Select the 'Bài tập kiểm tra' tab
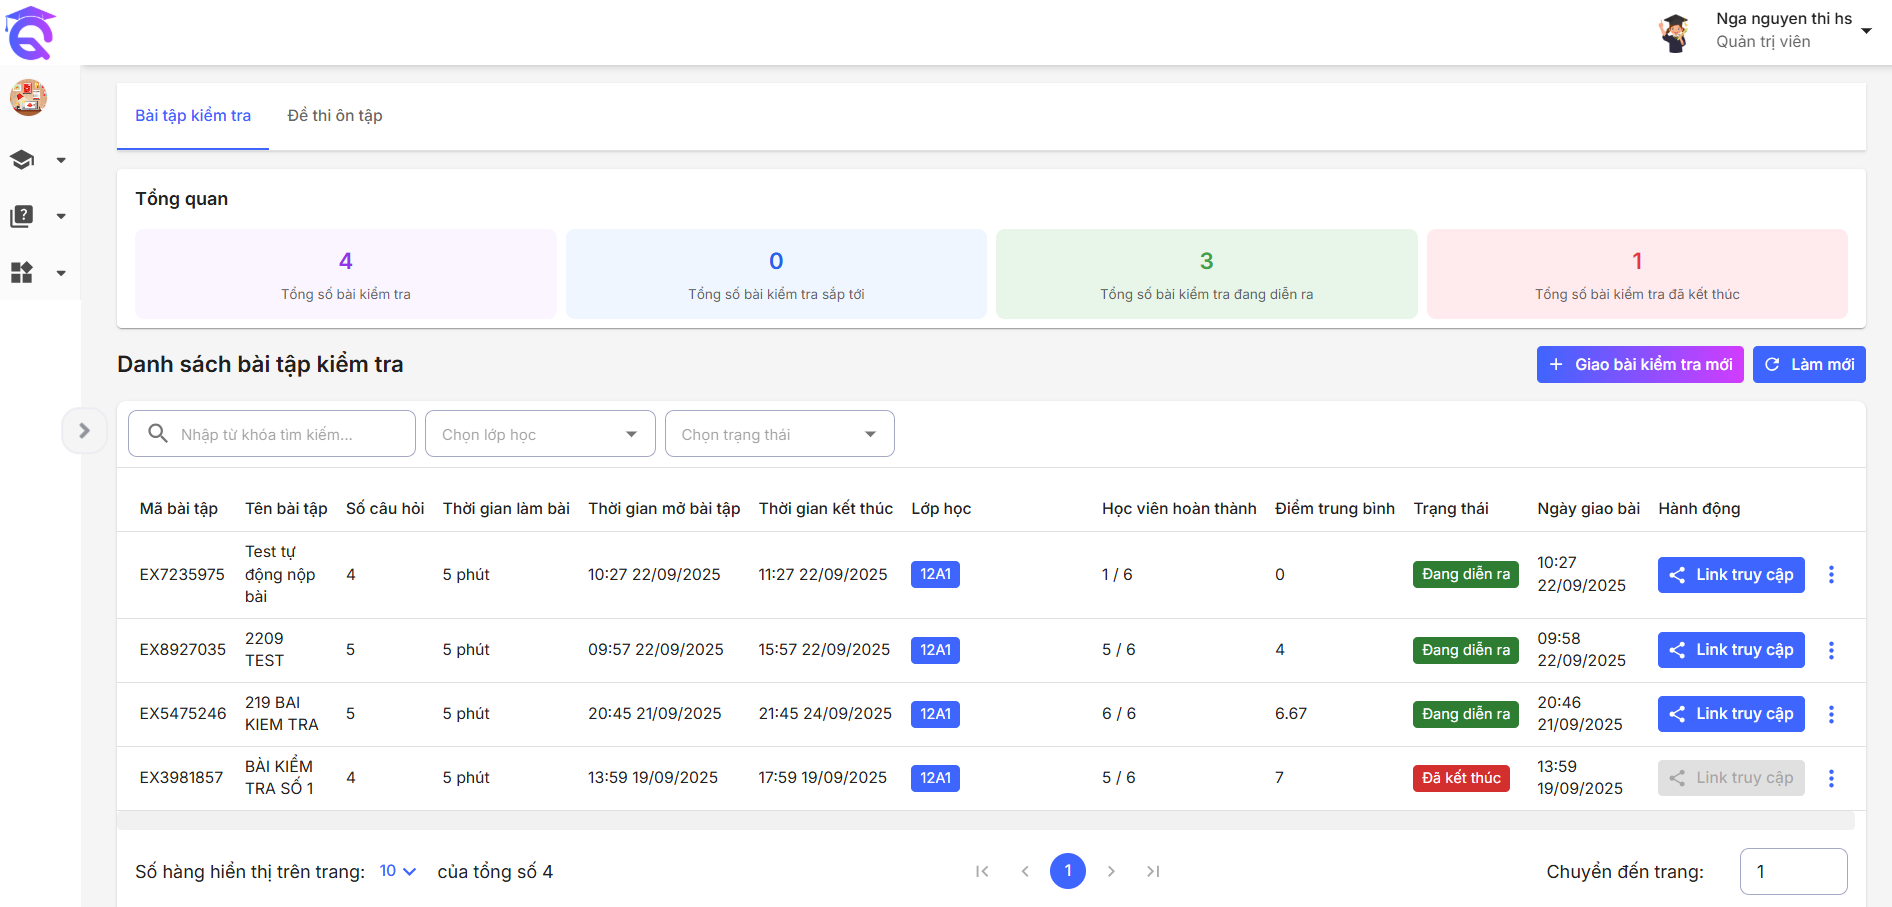The image size is (1892, 907). tap(193, 116)
